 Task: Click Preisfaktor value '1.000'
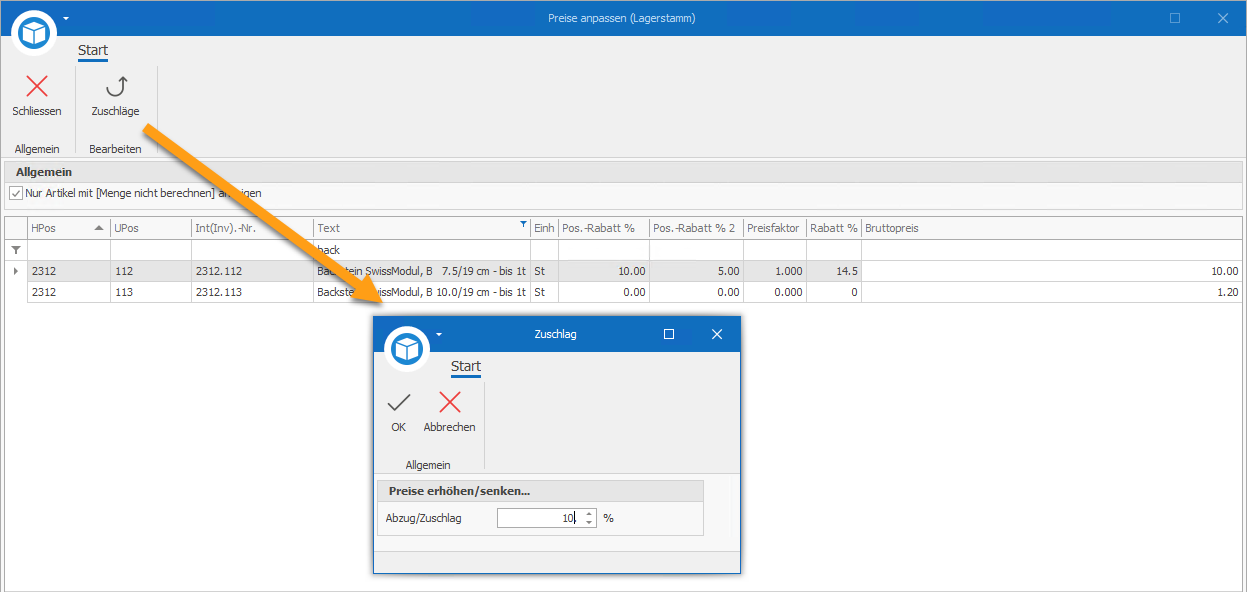(x=775, y=271)
